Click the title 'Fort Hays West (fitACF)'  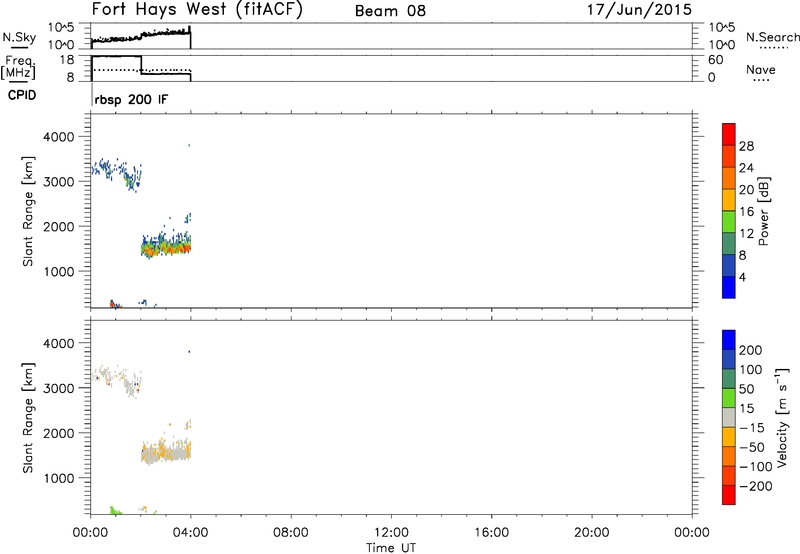tap(197, 10)
